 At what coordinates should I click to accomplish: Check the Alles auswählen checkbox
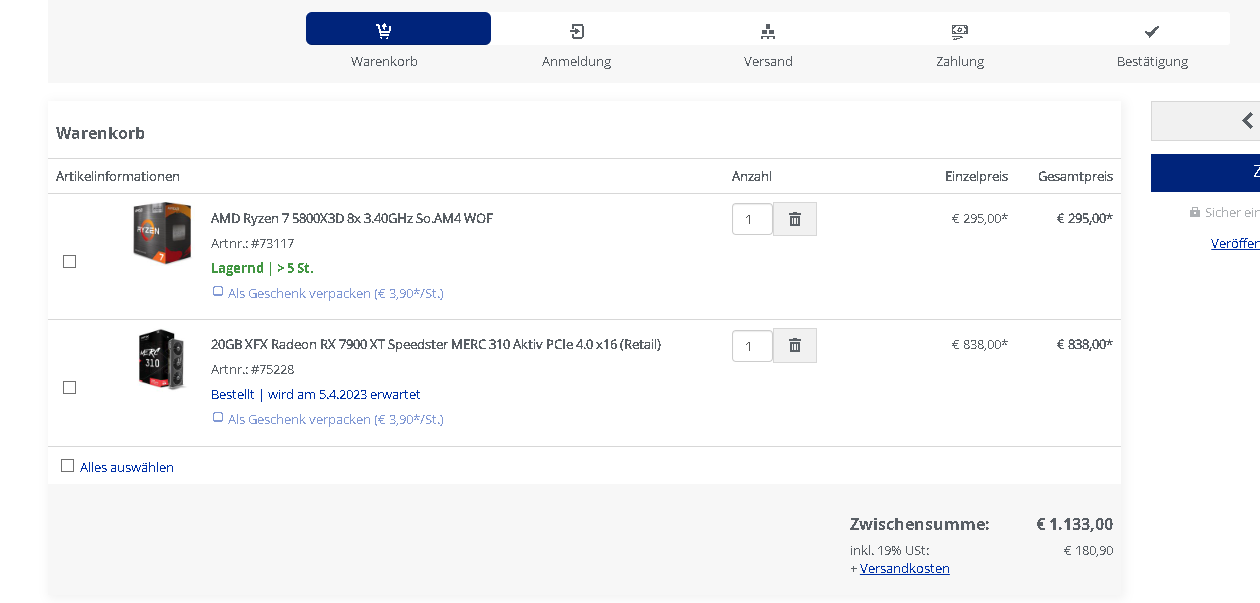coord(67,466)
